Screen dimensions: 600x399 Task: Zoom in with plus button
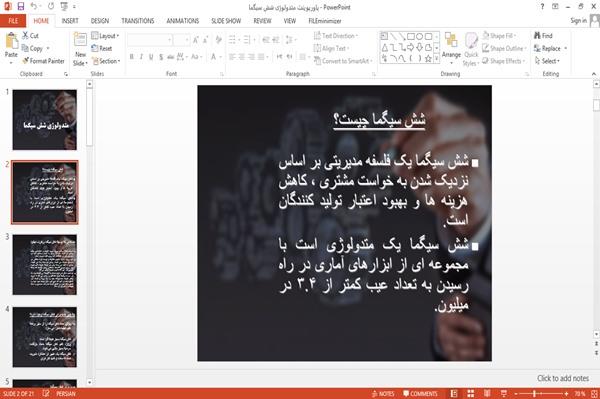pos(566,394)
